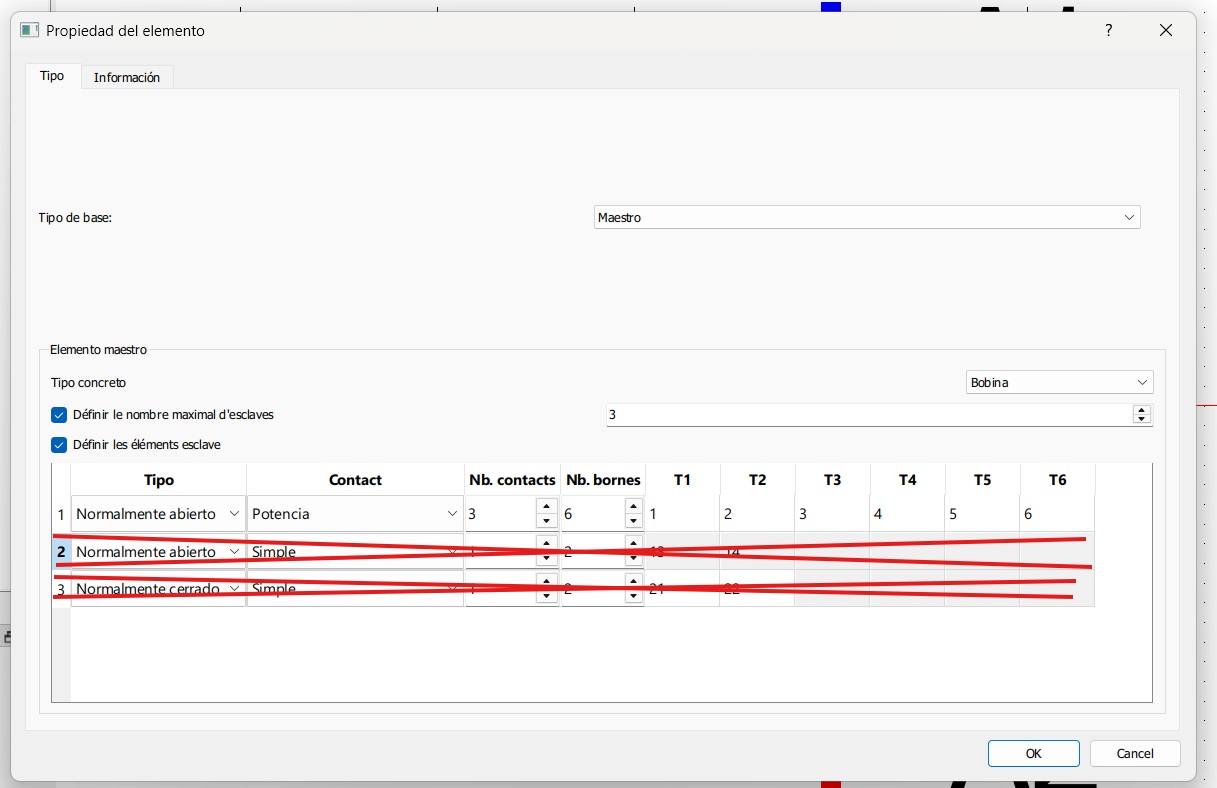Click the help question mark button

1108,31
